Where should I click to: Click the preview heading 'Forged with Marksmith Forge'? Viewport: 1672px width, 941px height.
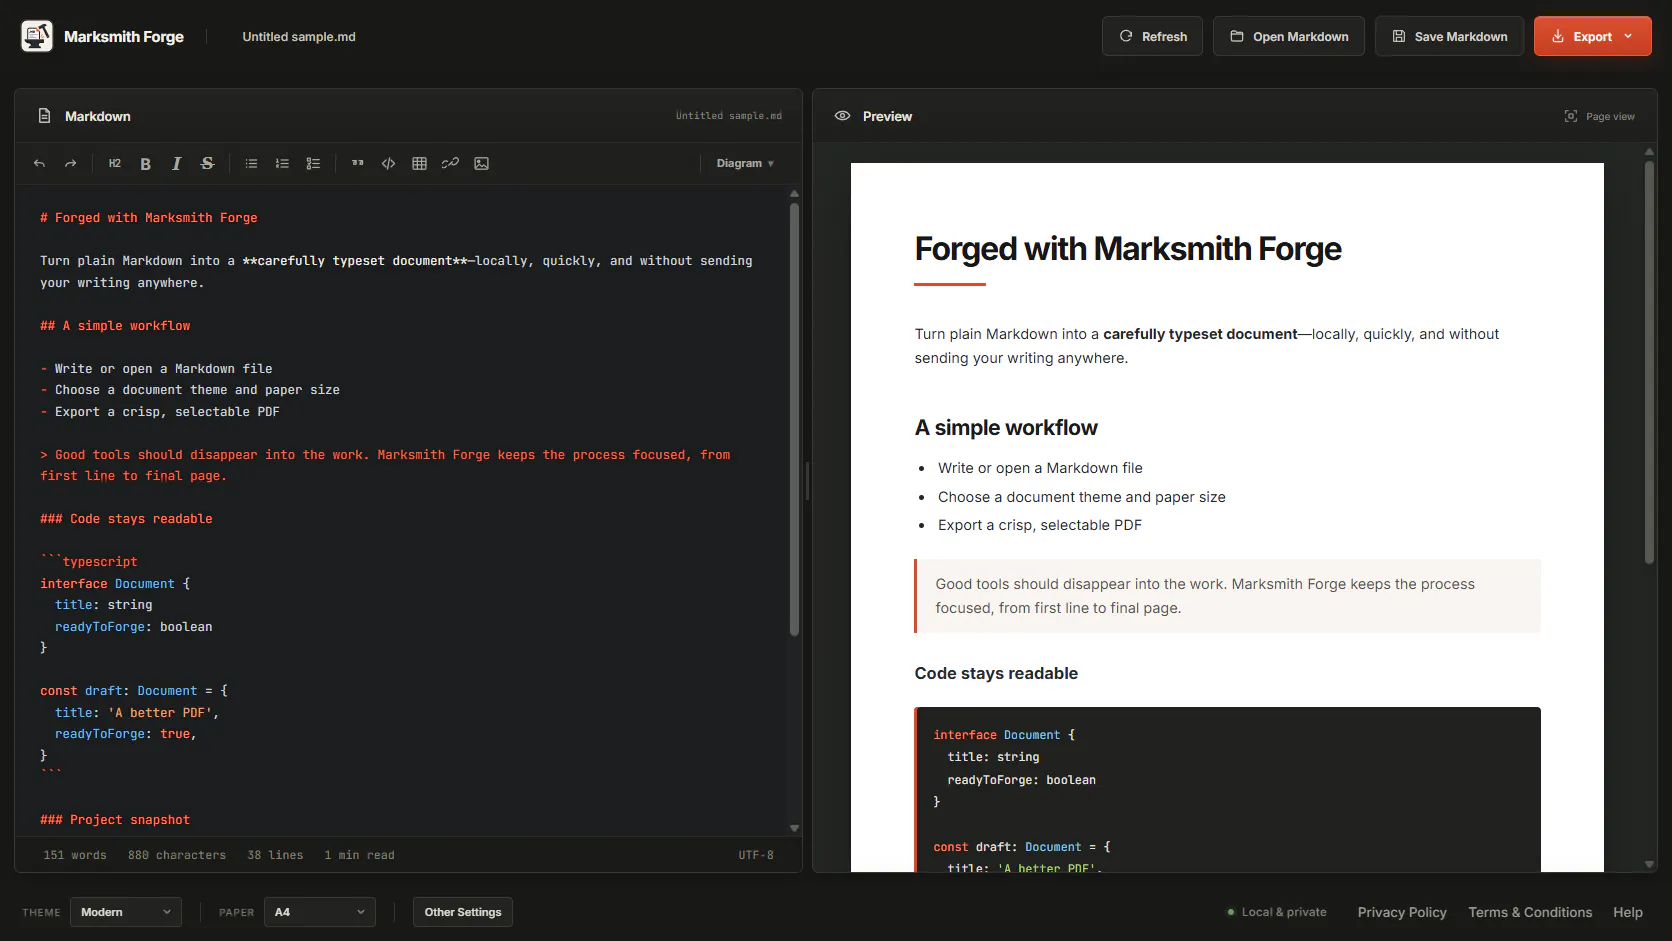click(x=1128, y=248)
